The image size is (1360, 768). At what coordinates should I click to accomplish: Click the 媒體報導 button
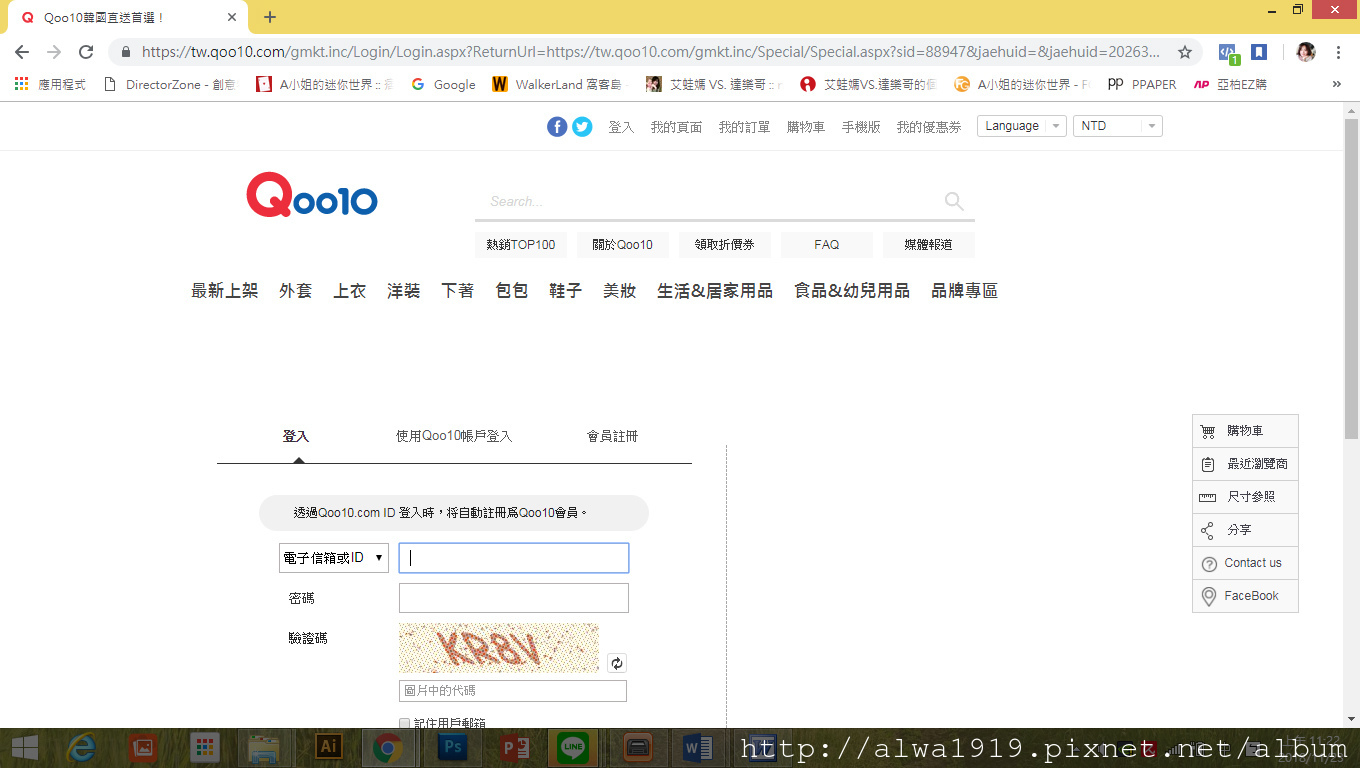click(x=929, y=245)
